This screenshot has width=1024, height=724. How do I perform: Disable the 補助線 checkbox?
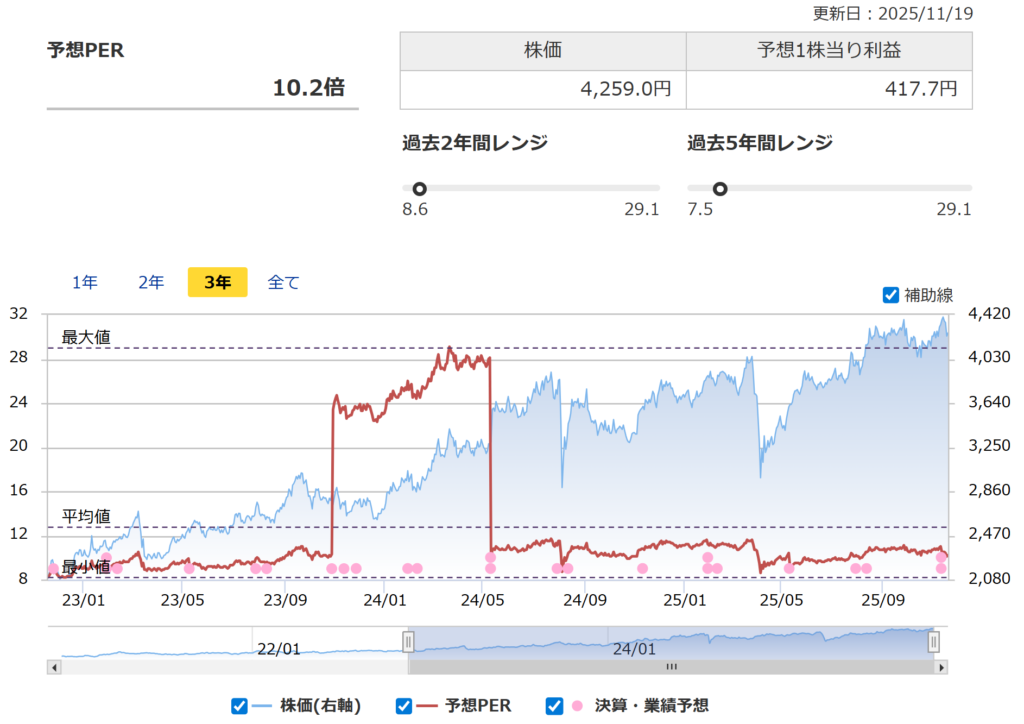click(890, 295)
